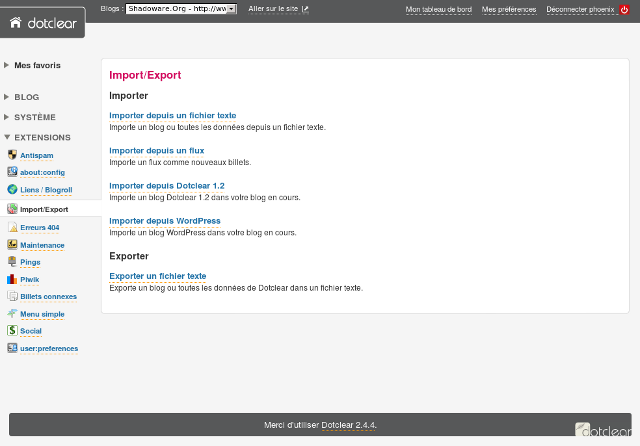Click the user:preferences icon
The height and width of the screenshot is (446, 640).
coord(12,348)
